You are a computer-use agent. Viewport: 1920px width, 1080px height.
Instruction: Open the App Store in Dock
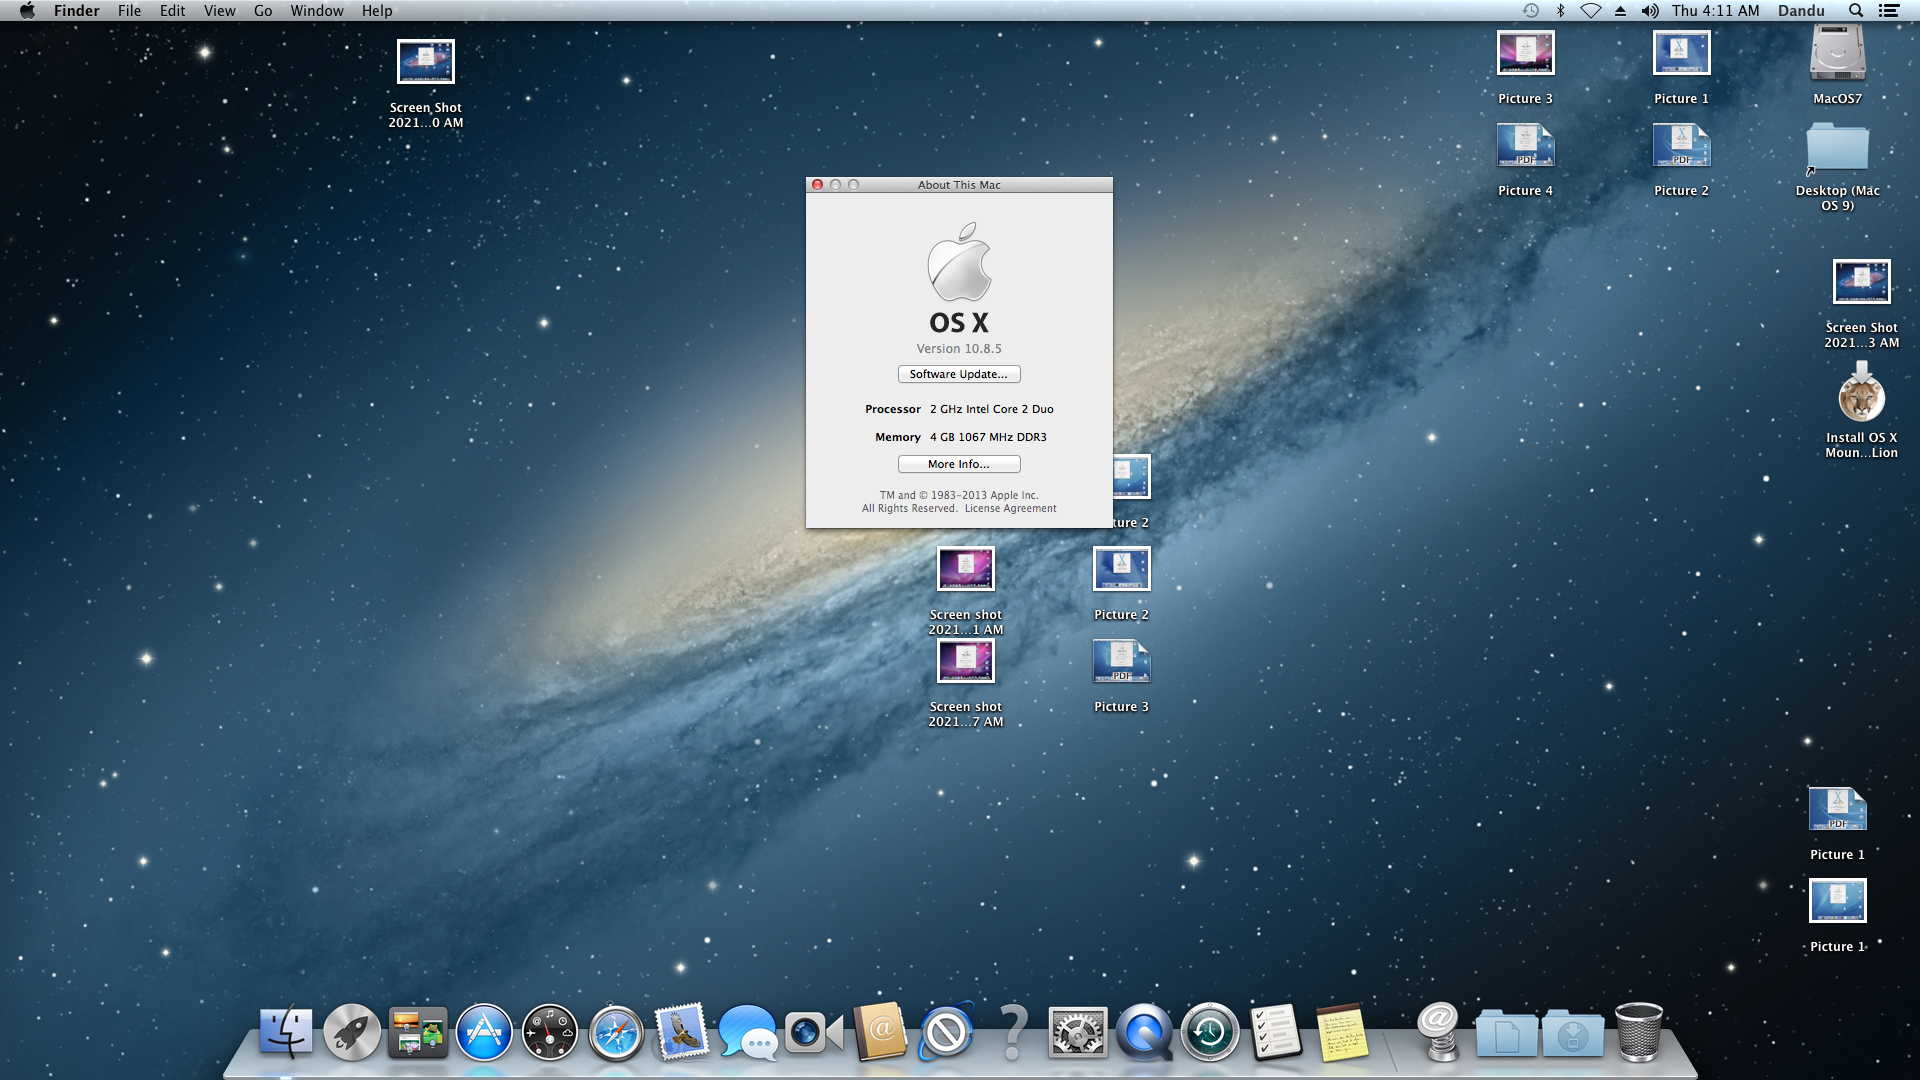point(484,1031)
